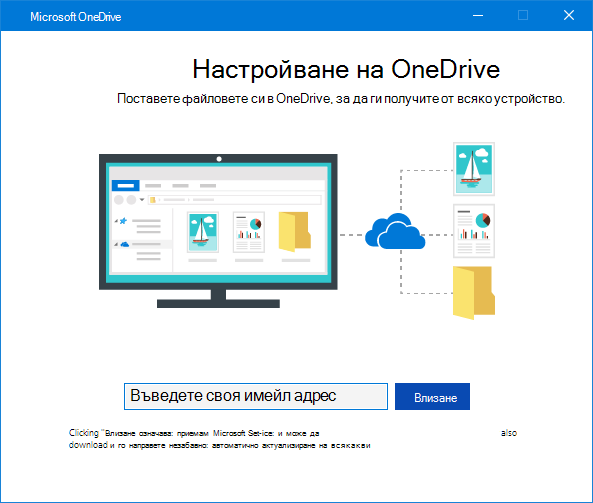Image resolution: width=593 pixels, height=503 pixels.
Task: Close the Microsoft OneDrive setup window
Action: pyautogui.click(x=569, y=16)
